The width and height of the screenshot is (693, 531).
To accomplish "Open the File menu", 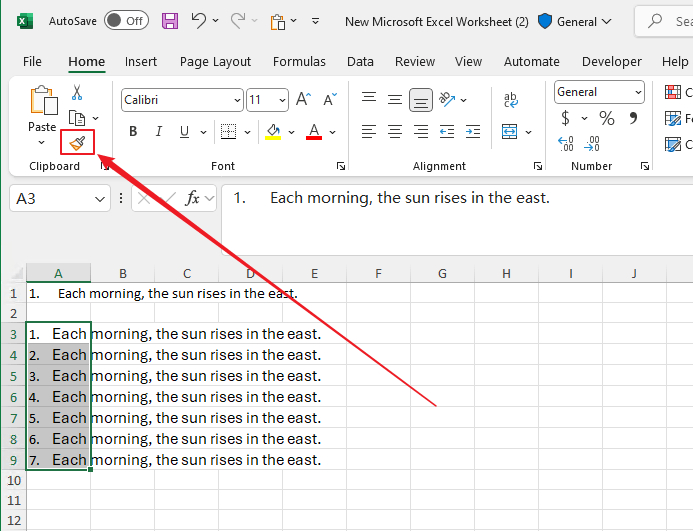I will click(x=32, y=62).
